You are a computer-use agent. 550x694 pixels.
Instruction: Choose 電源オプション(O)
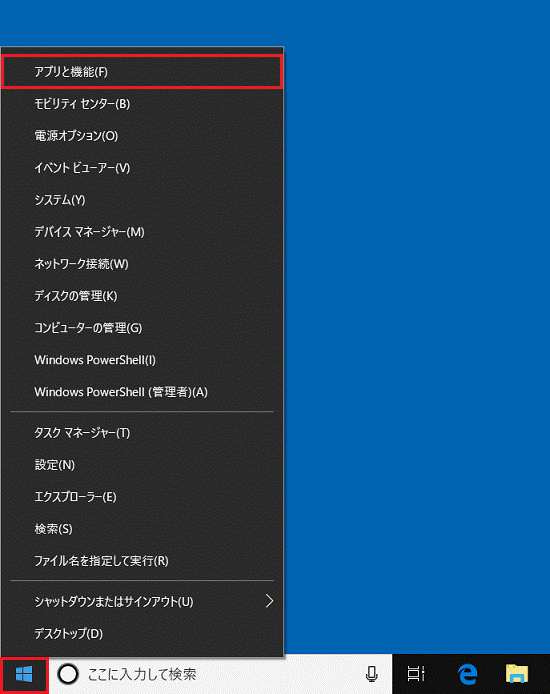point(142,135)
